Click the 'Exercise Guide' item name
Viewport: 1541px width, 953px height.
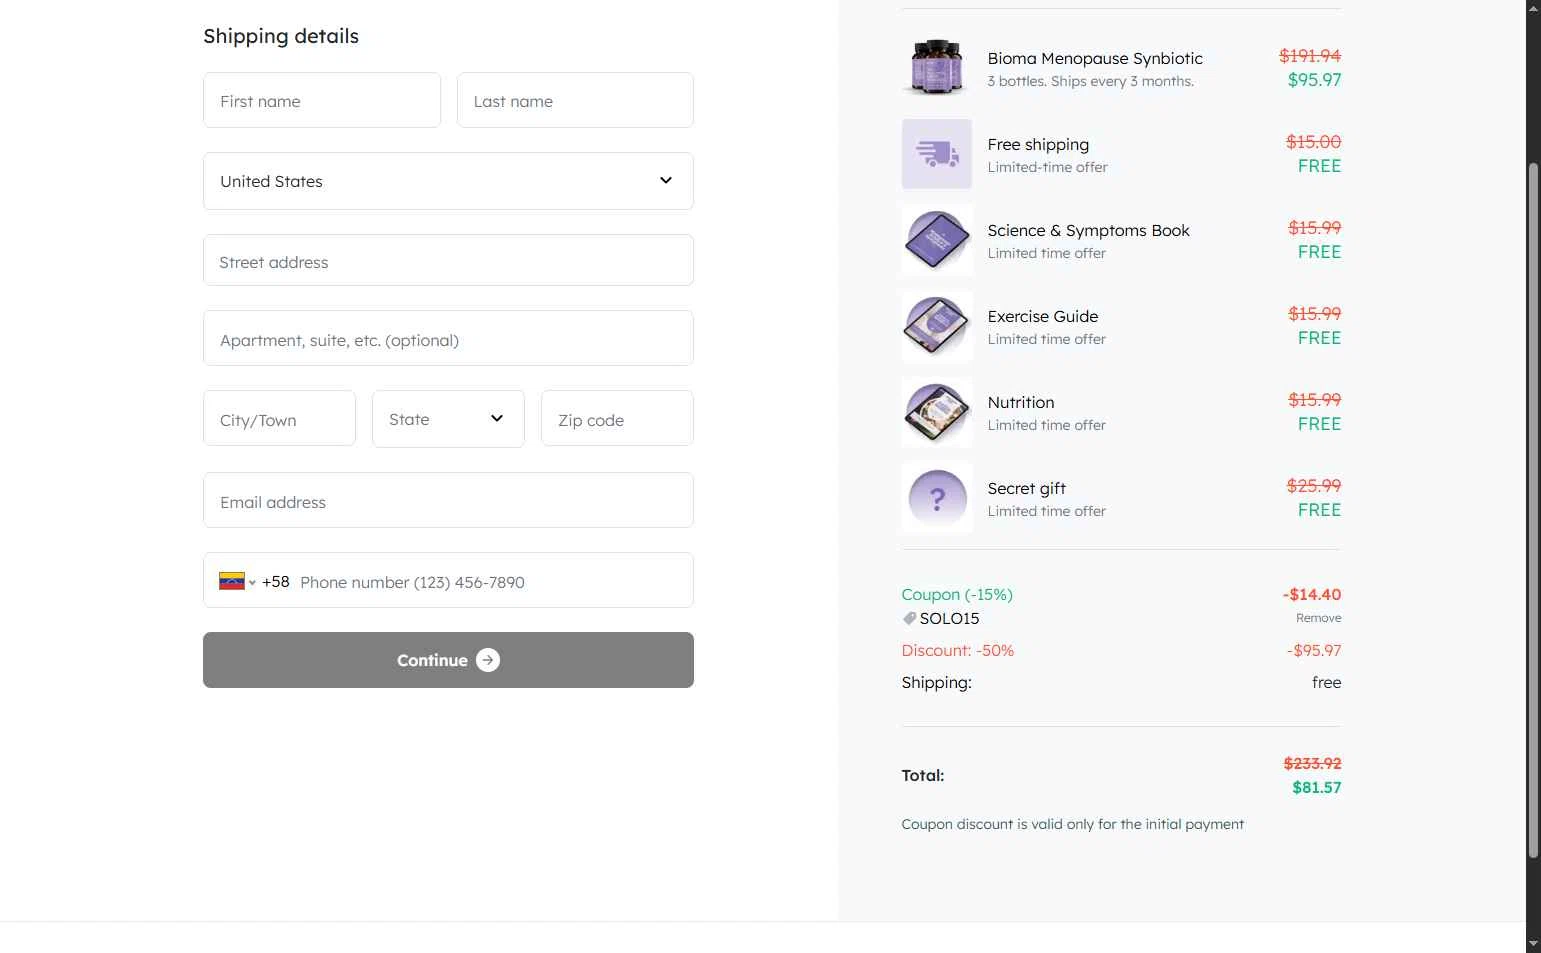coord(1043,316)
